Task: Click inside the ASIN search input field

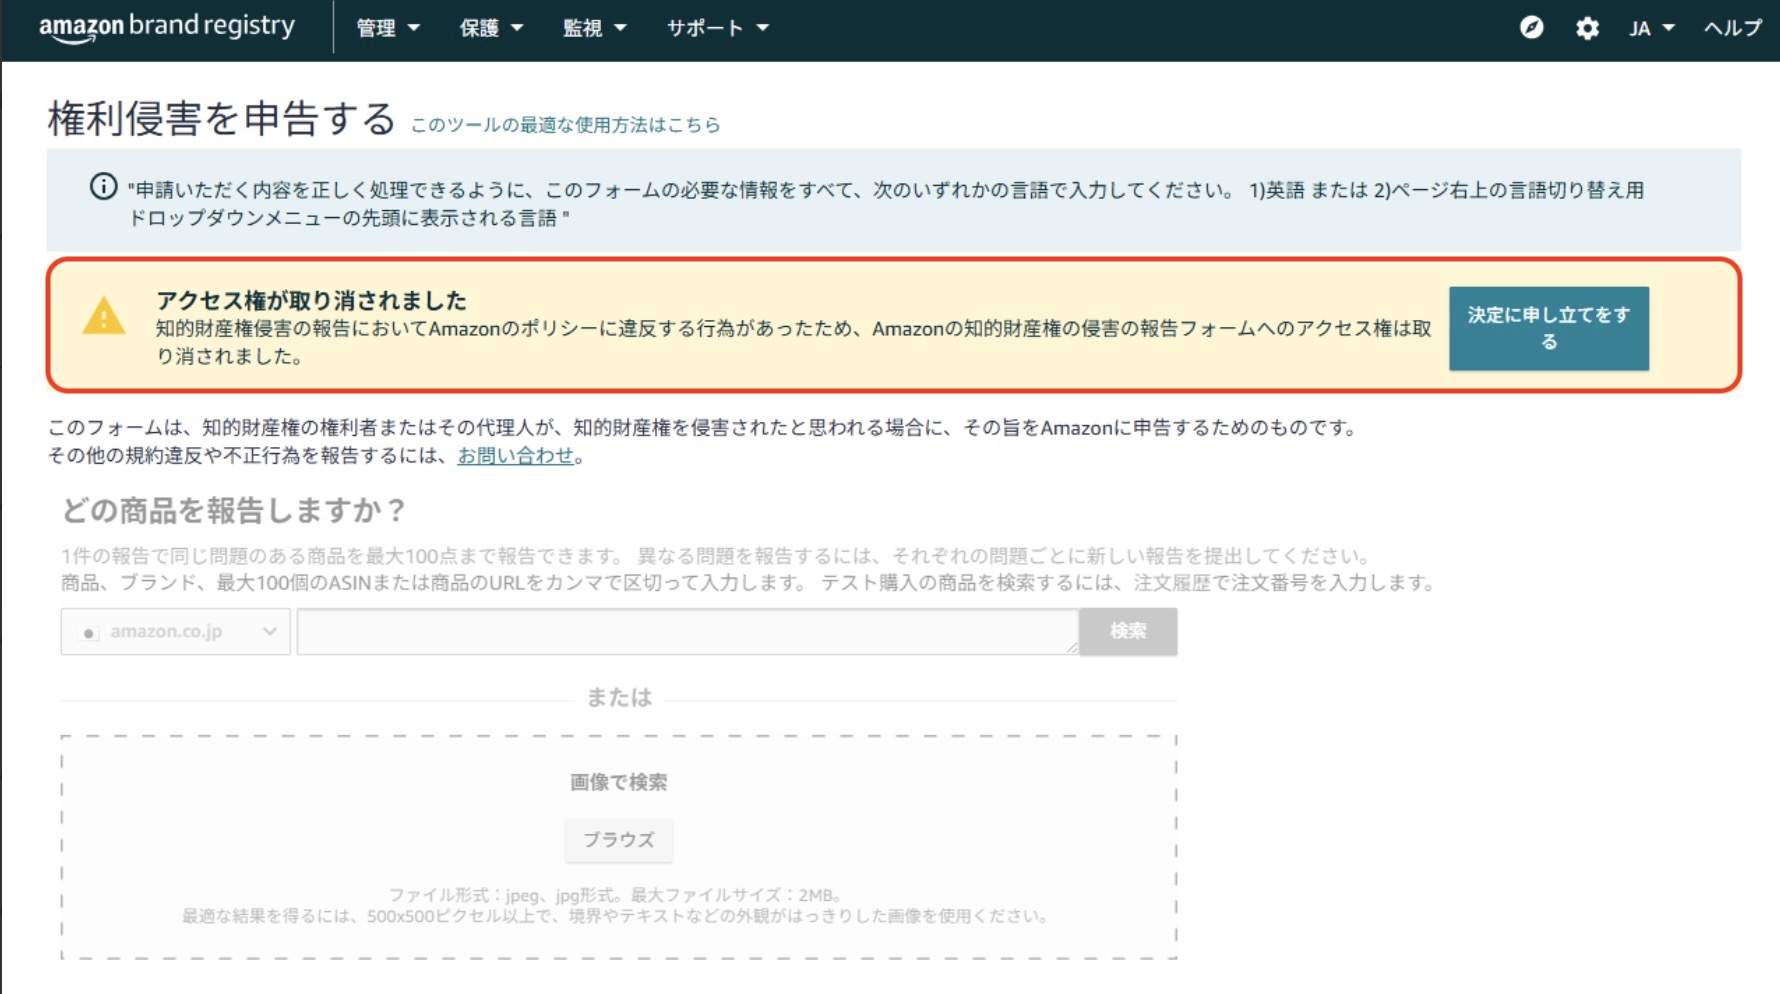Action: tap(688, 631)
